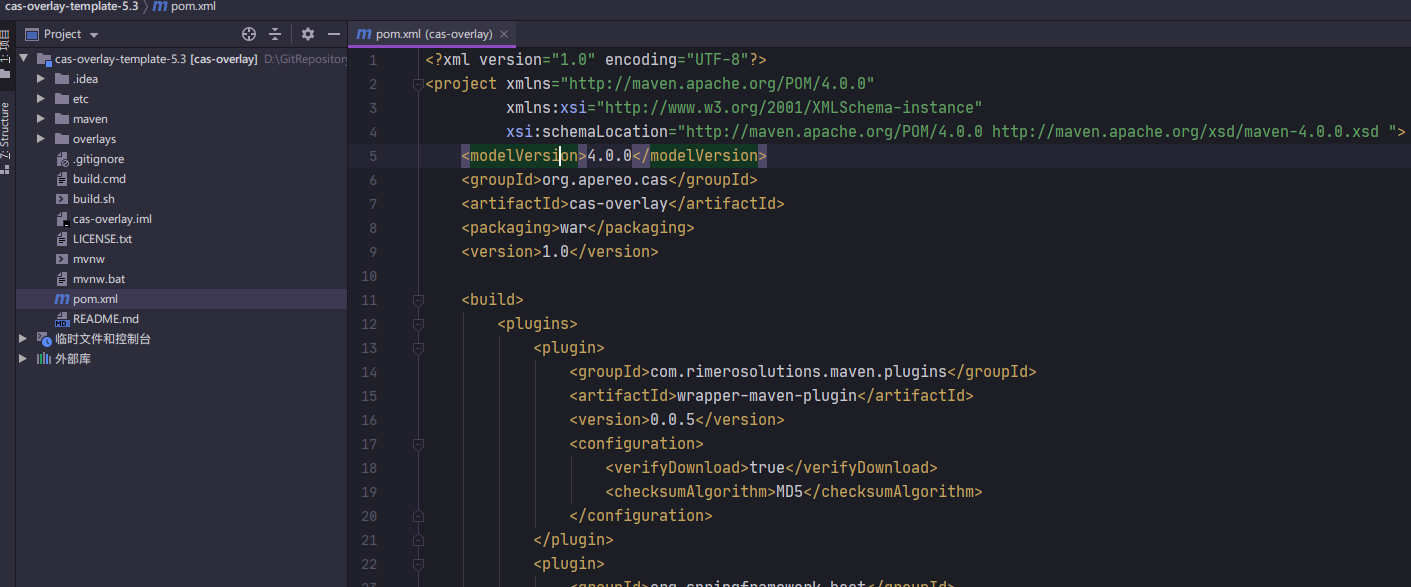
Task: Click the Markdown icon beside README.md
Action: pos(62,319)
